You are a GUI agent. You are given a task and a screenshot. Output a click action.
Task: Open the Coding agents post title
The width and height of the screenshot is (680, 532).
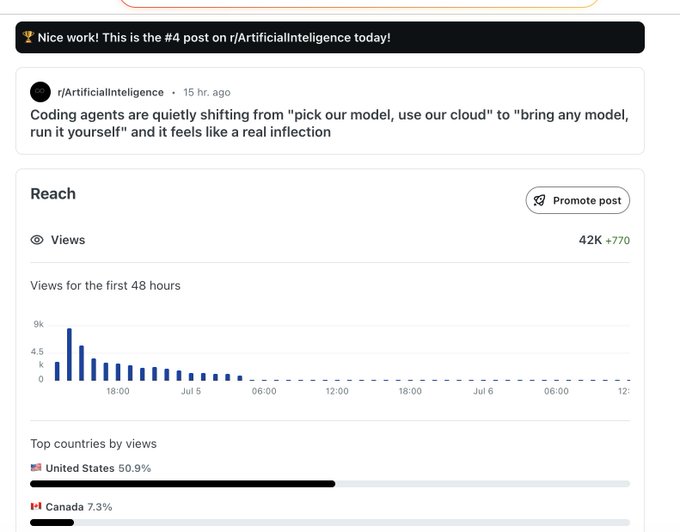point(329,123)
